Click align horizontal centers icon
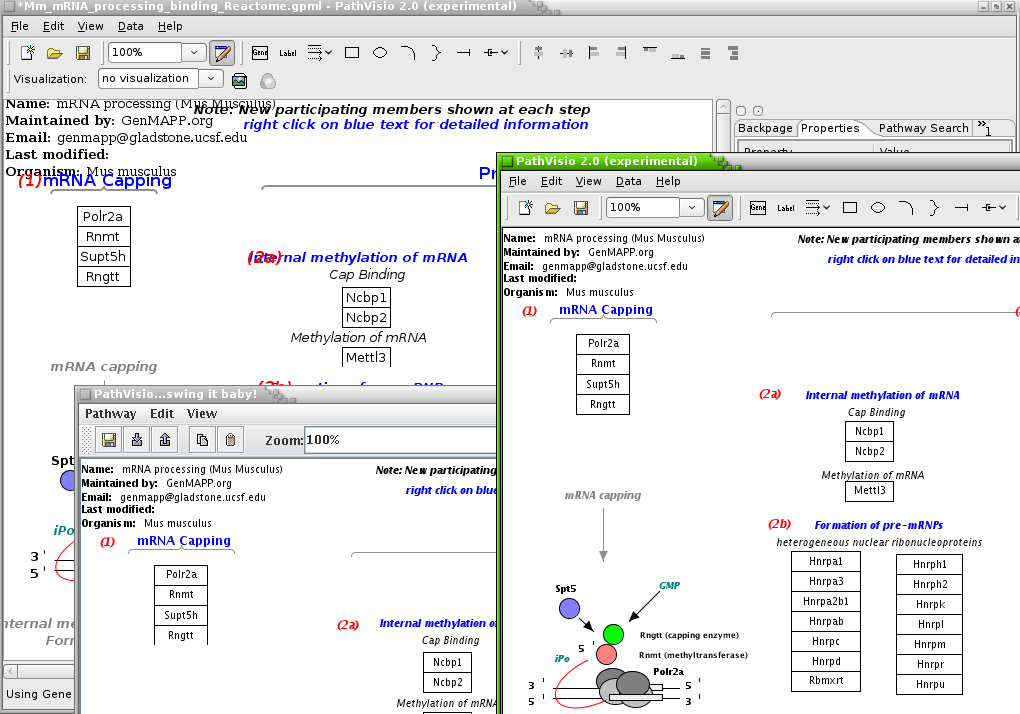The height and width of the screenshot is (714, 1020). (566, 53)
